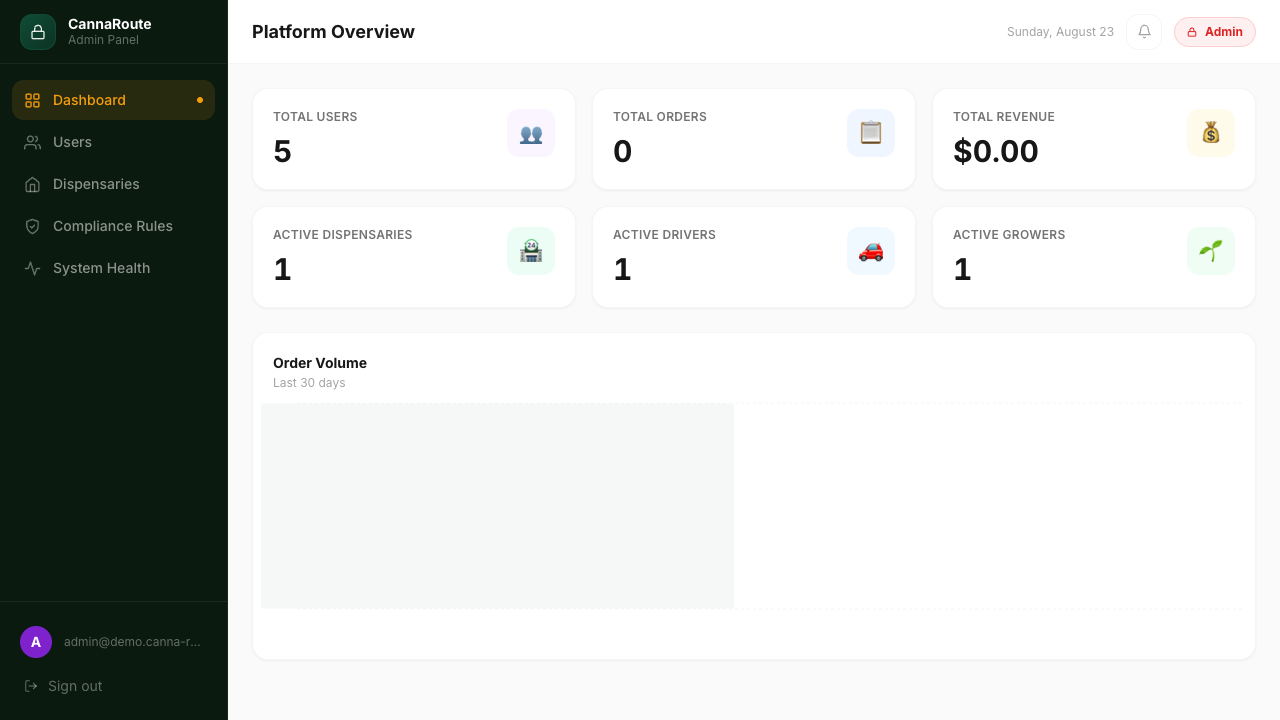
Task: Click the Active Growers seedling icon
Action: point(1211,251)
